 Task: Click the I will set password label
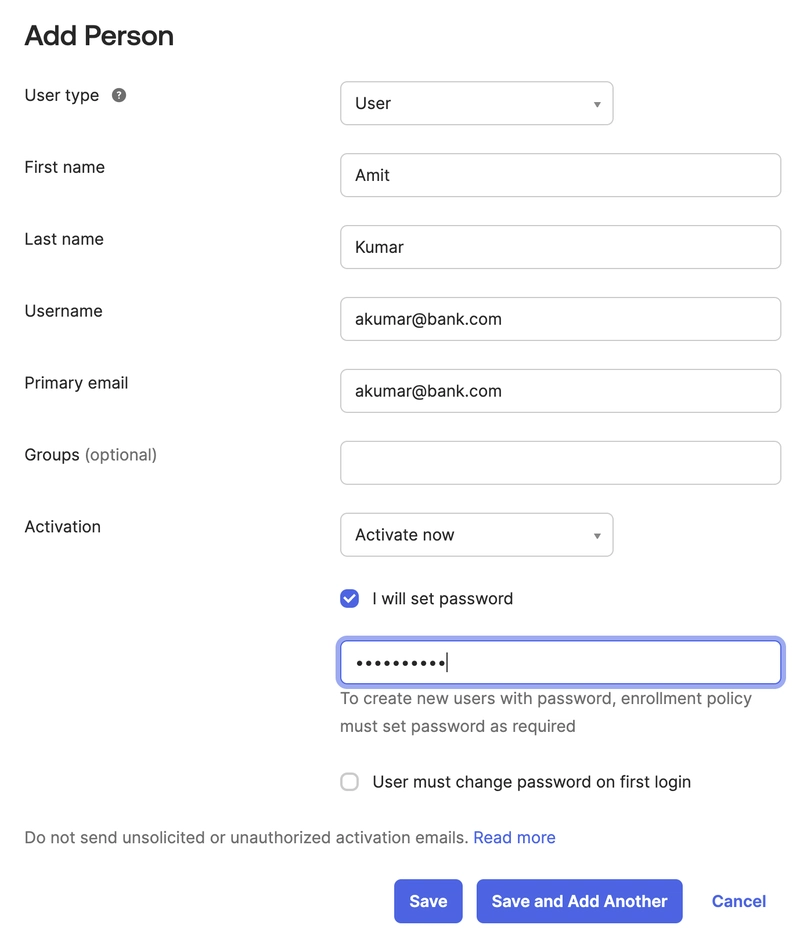coord(442,598)
